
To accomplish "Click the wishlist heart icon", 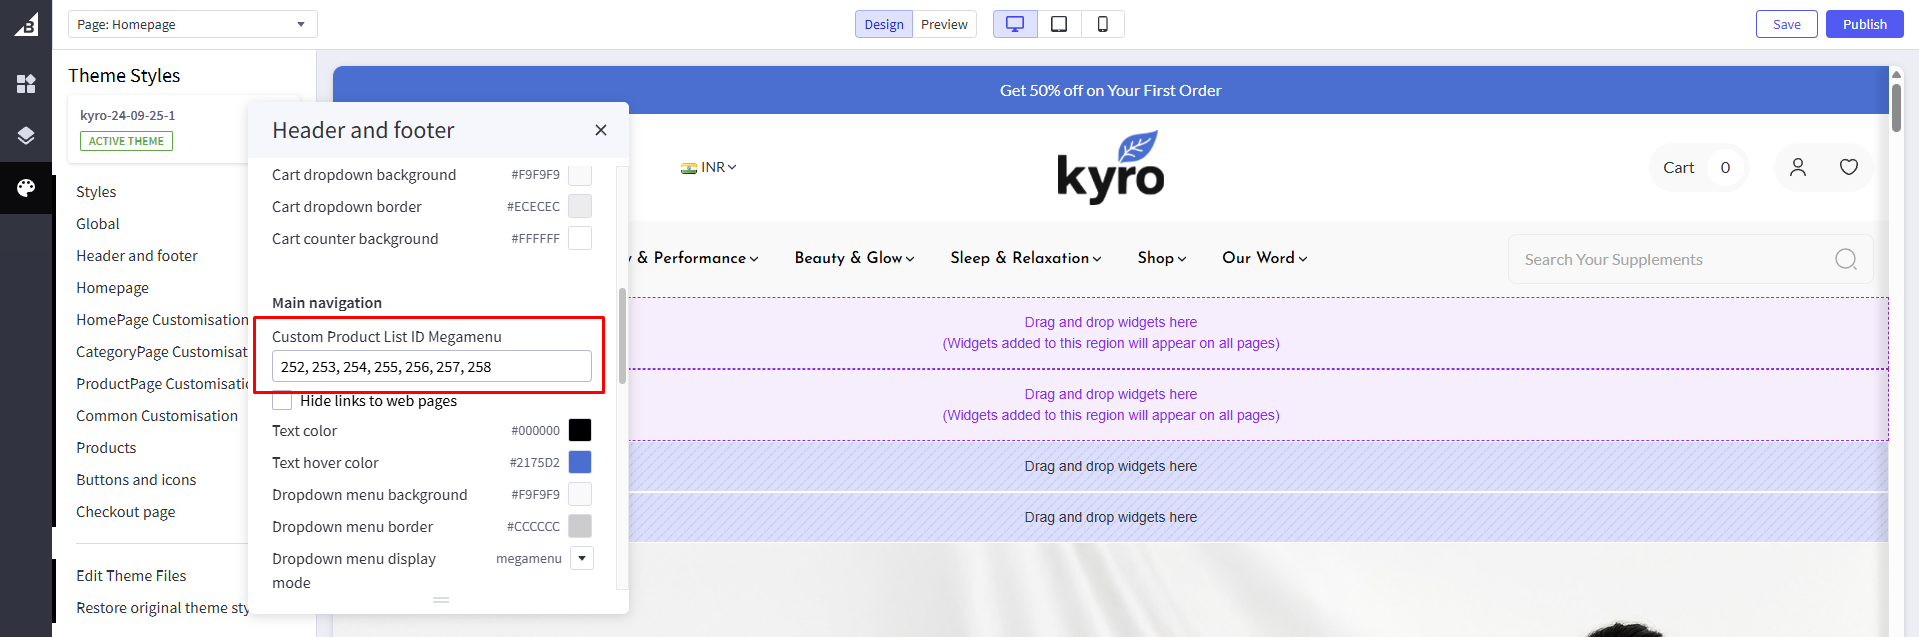I will [x=1848, y=167].
